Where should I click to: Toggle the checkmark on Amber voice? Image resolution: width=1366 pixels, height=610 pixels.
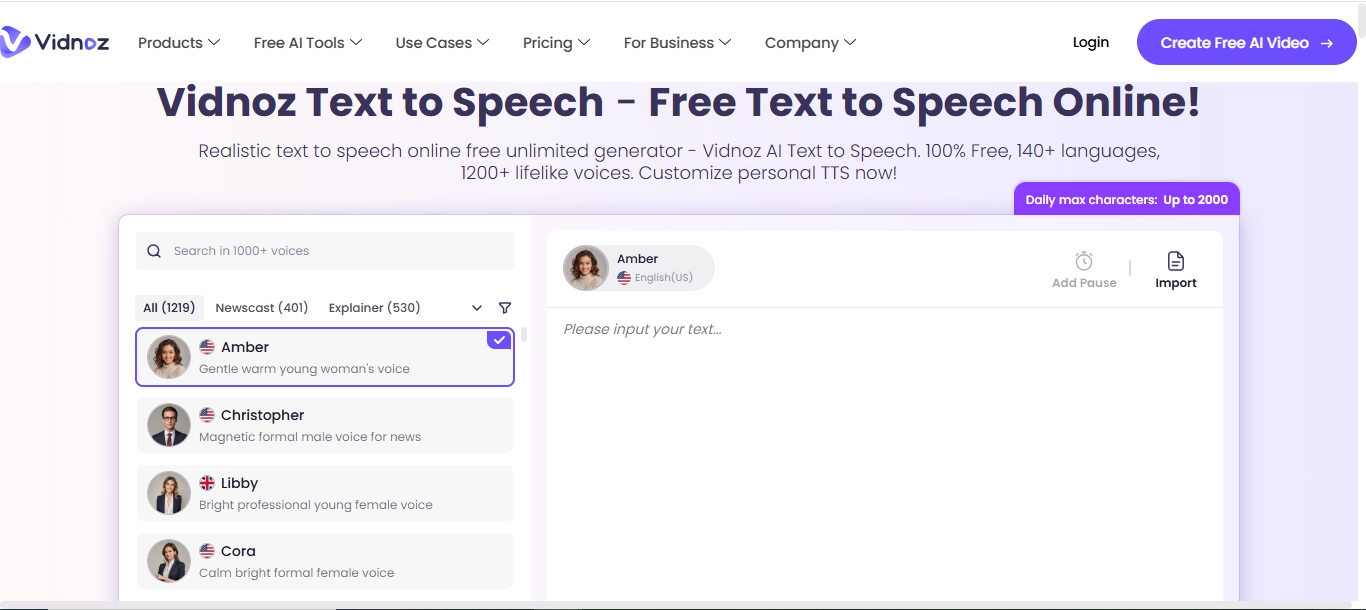[x=499, y=340]
